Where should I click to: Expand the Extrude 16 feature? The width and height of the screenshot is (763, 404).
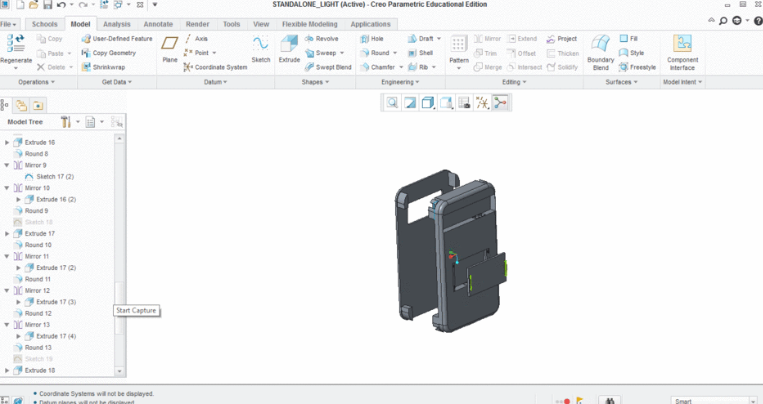click(x=7, y=143)
